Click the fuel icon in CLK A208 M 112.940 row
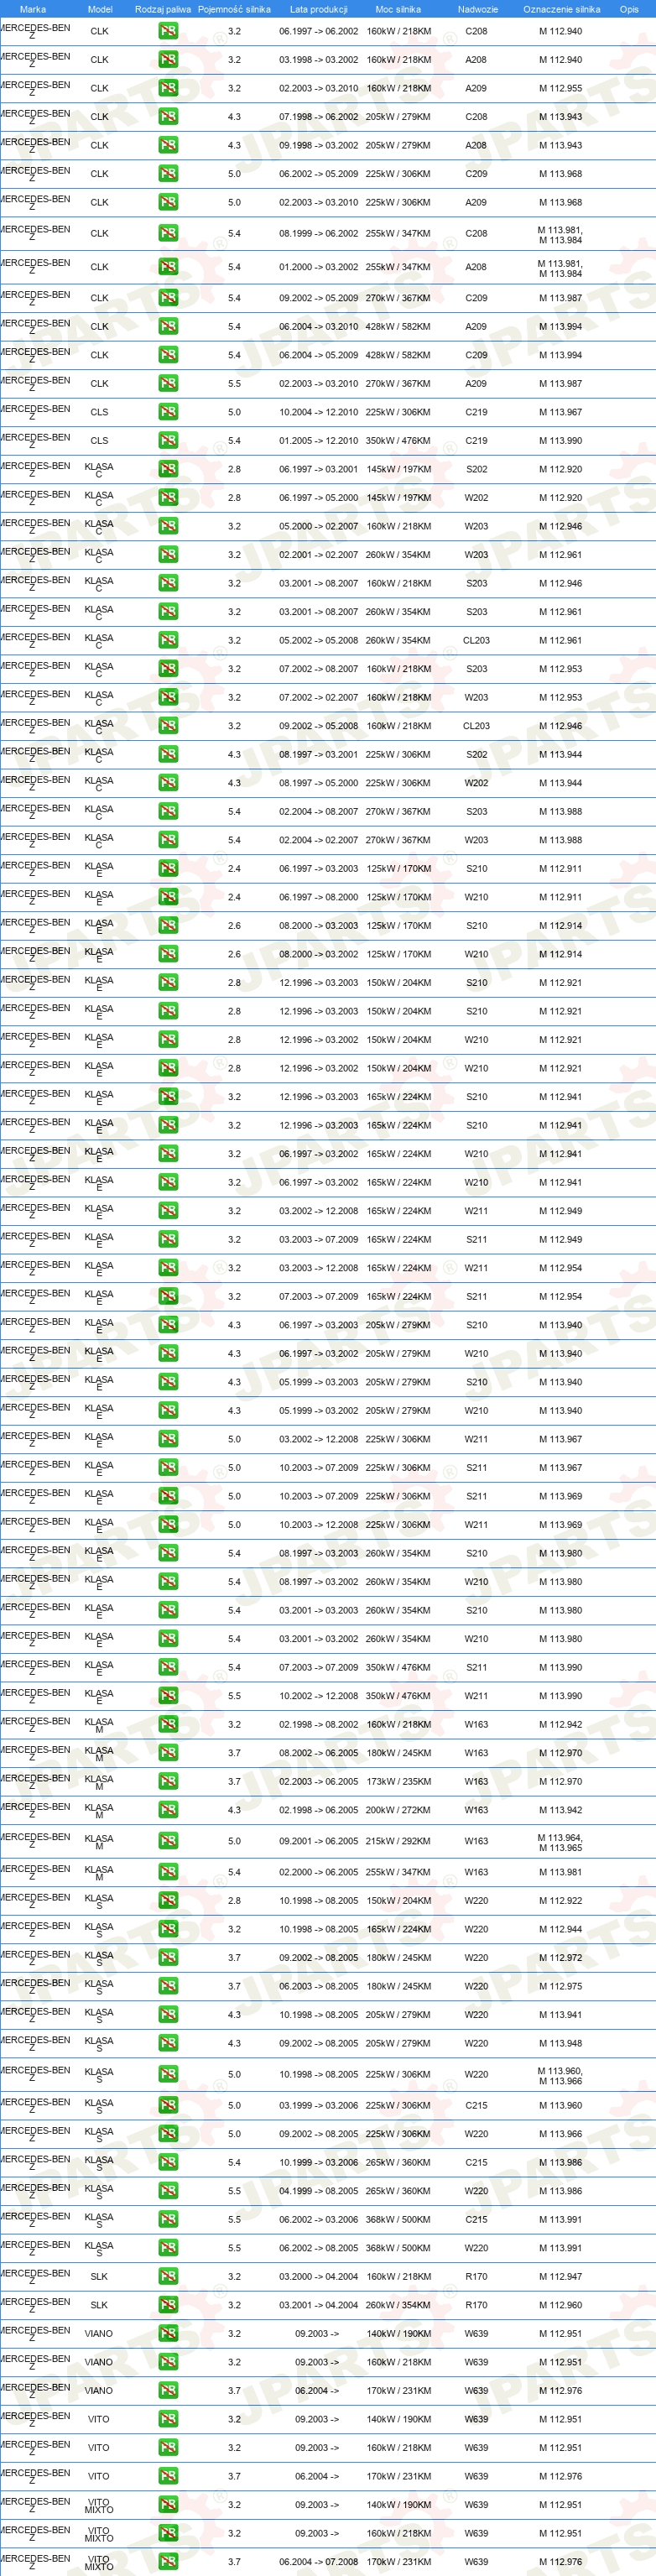Screen dimensions: 656x2576 point(168,59)
